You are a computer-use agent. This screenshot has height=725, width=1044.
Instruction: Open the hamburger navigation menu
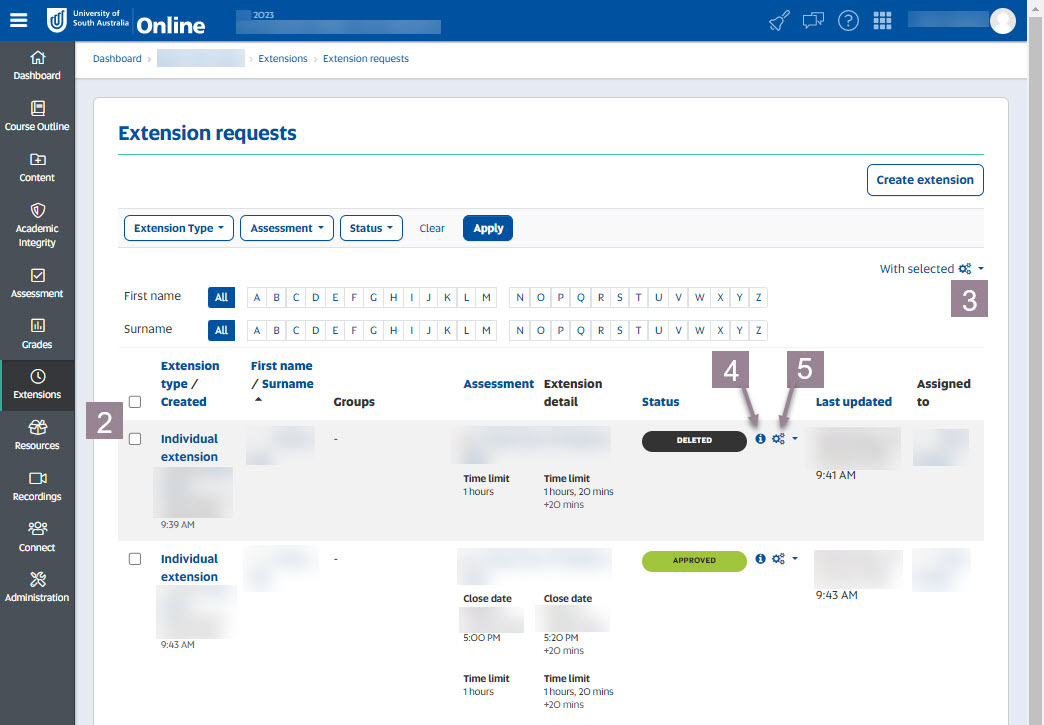coord(19,21)
